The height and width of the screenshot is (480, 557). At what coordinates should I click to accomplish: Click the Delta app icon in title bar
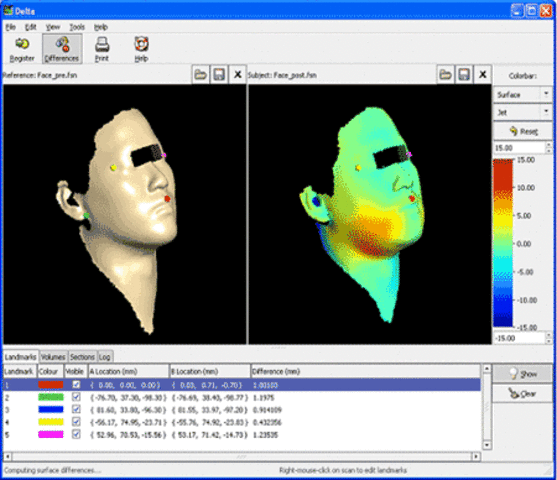tap(8, 11)
